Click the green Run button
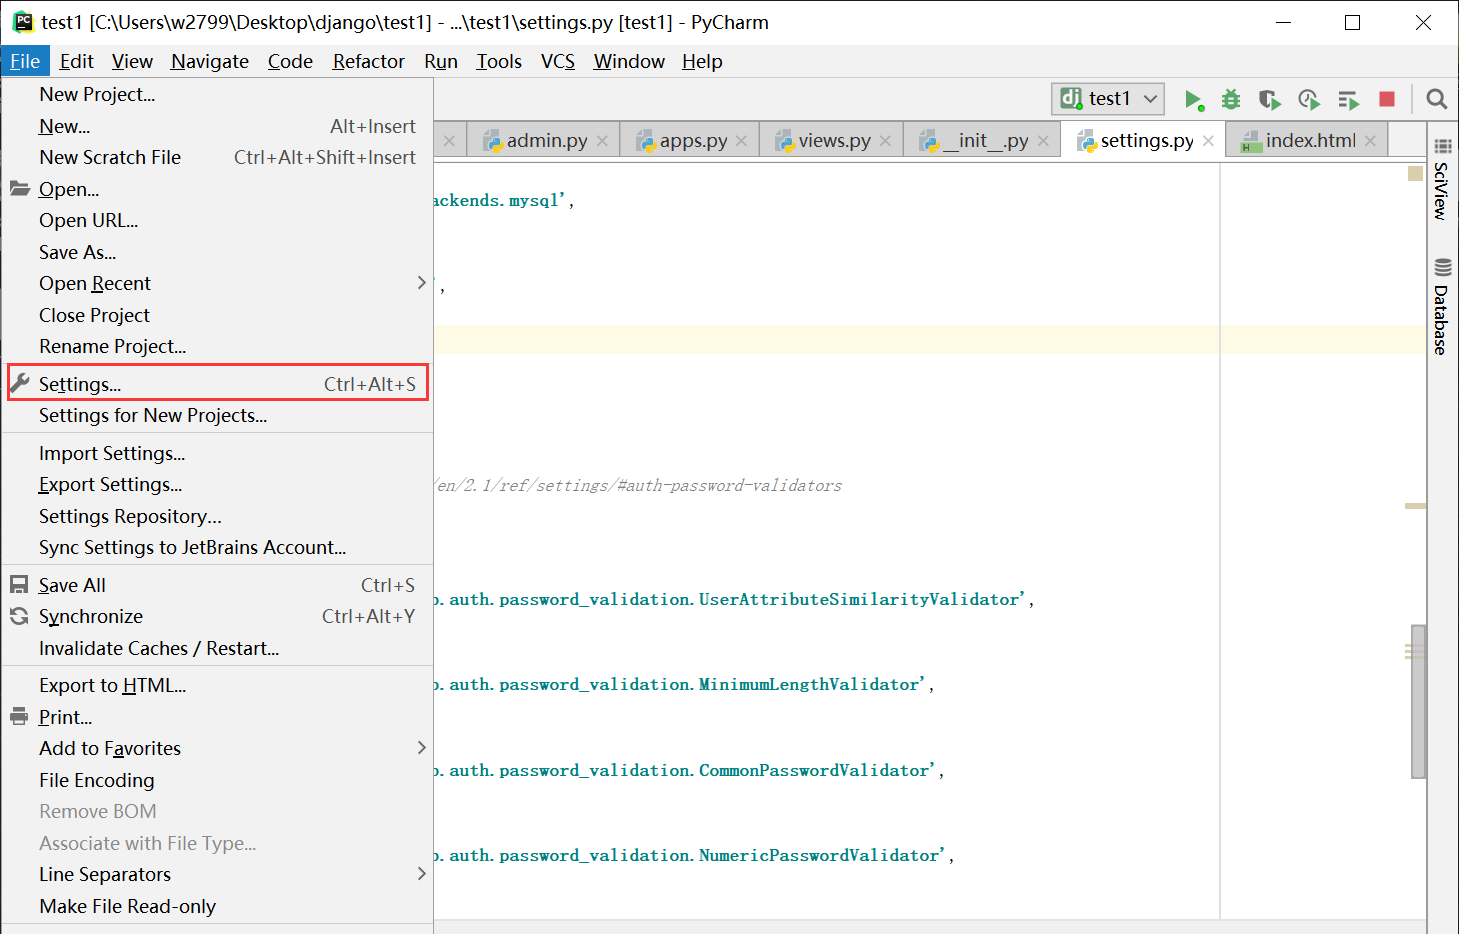Image resolution: width=1459 pixels, height=934 pixels. click(x=1193, y=99)
